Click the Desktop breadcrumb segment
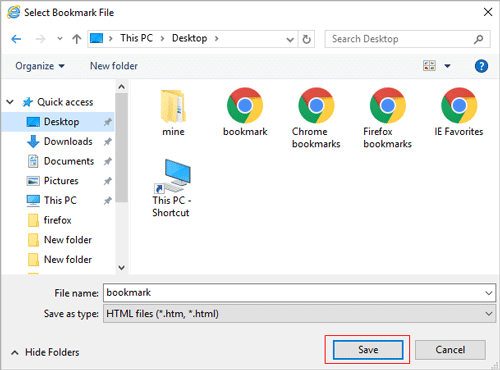This screenshot has height=370, width=500. (189, 38)
